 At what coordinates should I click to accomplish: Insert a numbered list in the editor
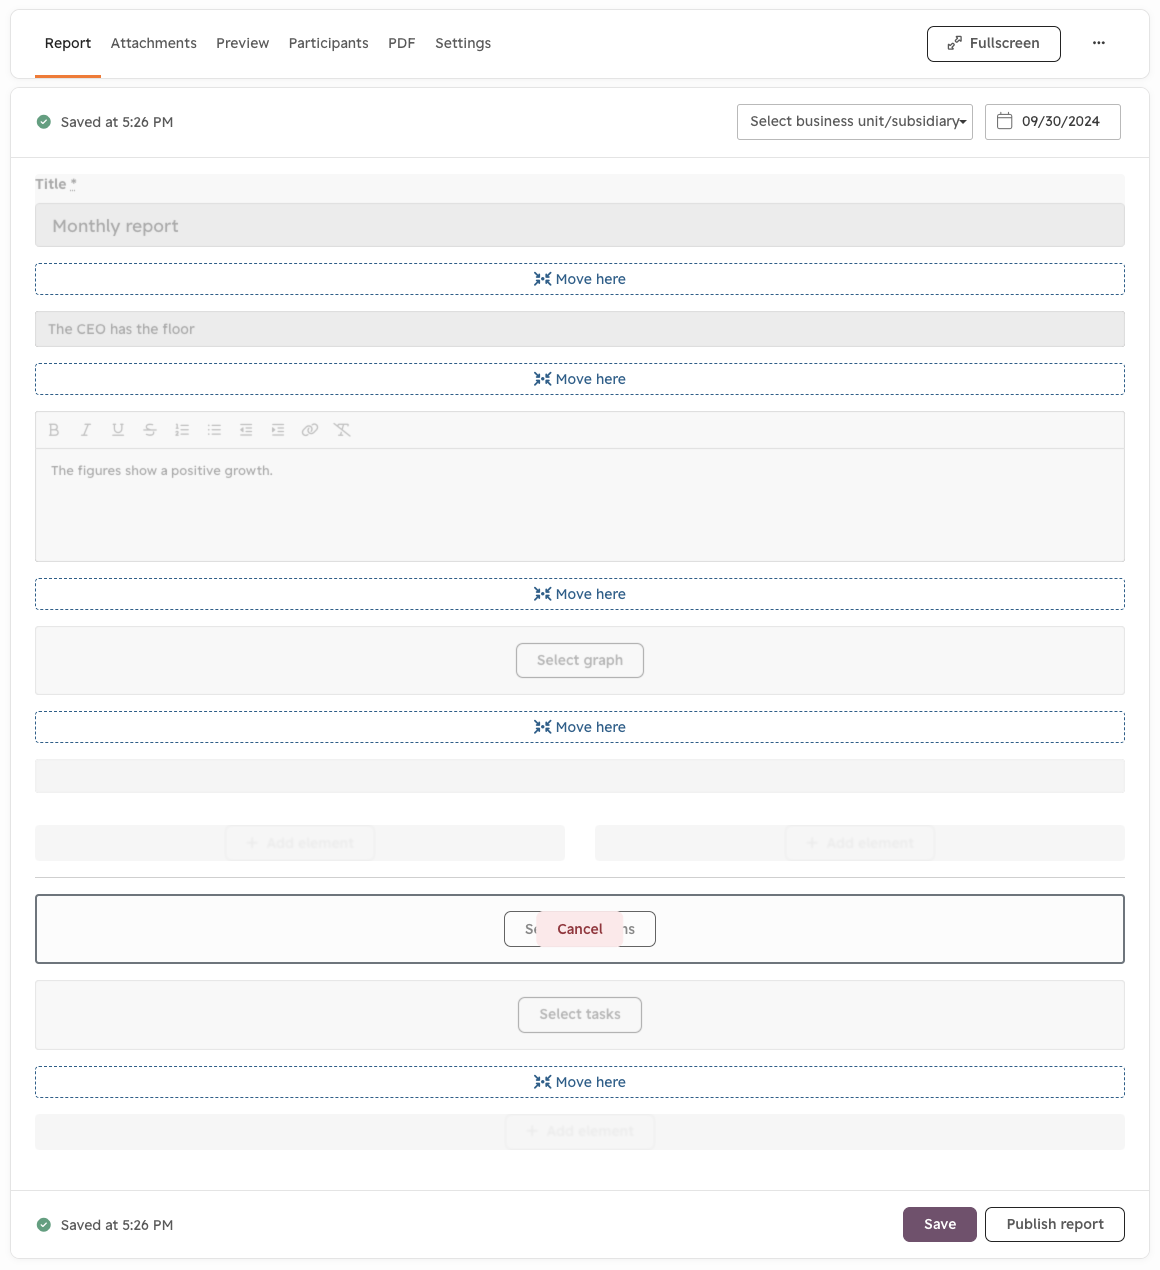182,430
